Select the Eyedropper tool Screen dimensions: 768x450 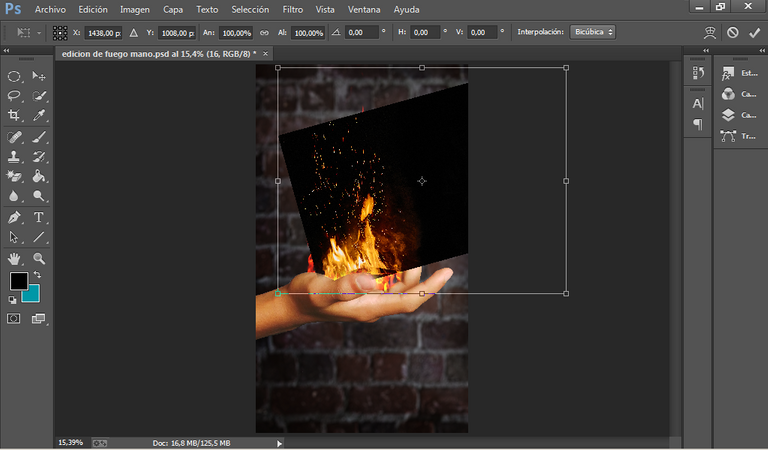click(x=39, y=115)
